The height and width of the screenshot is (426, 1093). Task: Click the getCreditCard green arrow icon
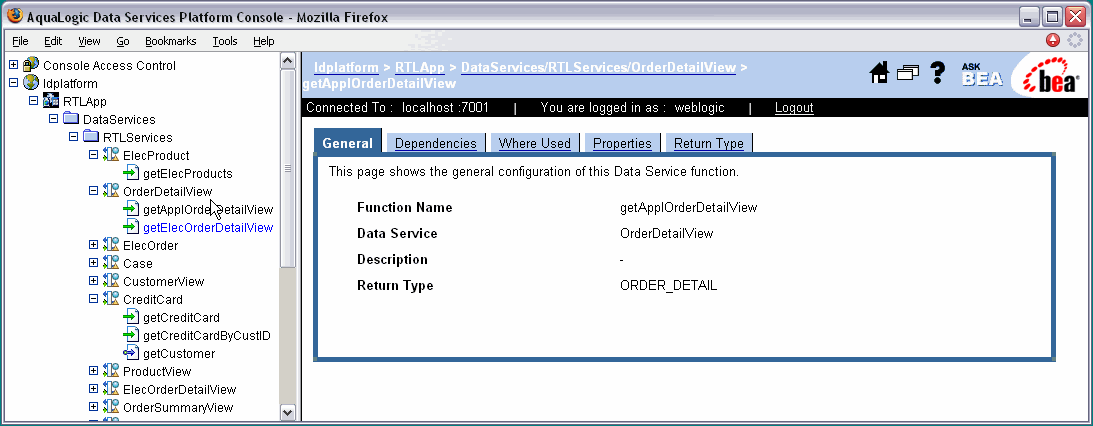point(131,317)
